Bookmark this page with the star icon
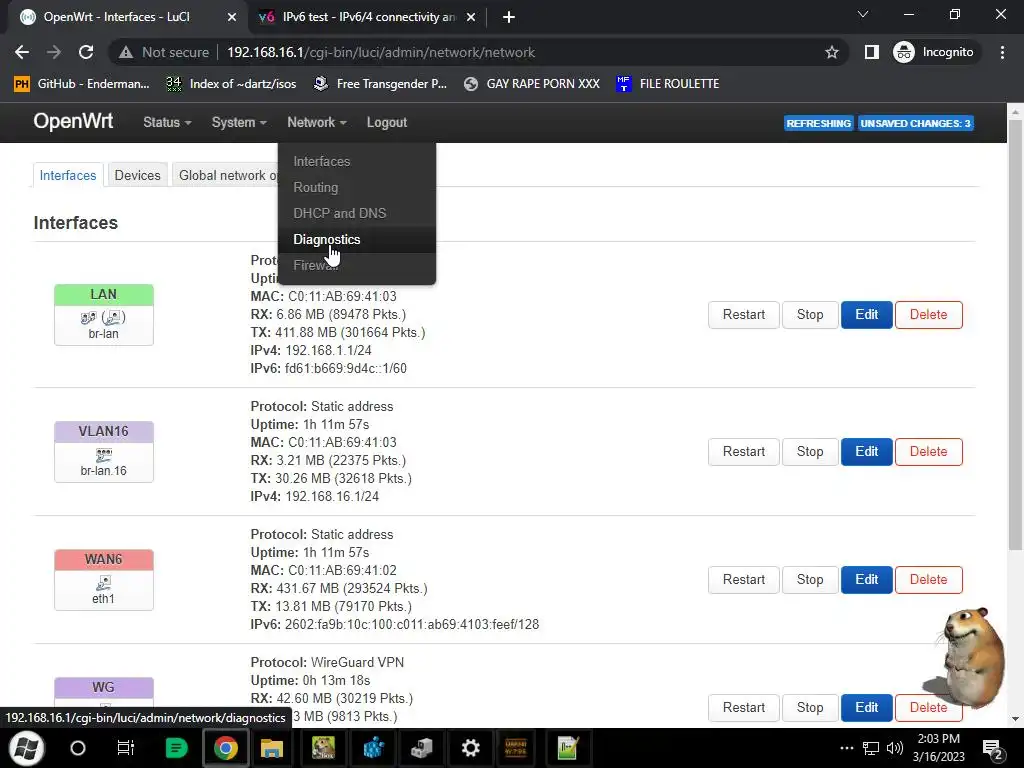This screenshot has height=768, width=1024. [831, 52]
